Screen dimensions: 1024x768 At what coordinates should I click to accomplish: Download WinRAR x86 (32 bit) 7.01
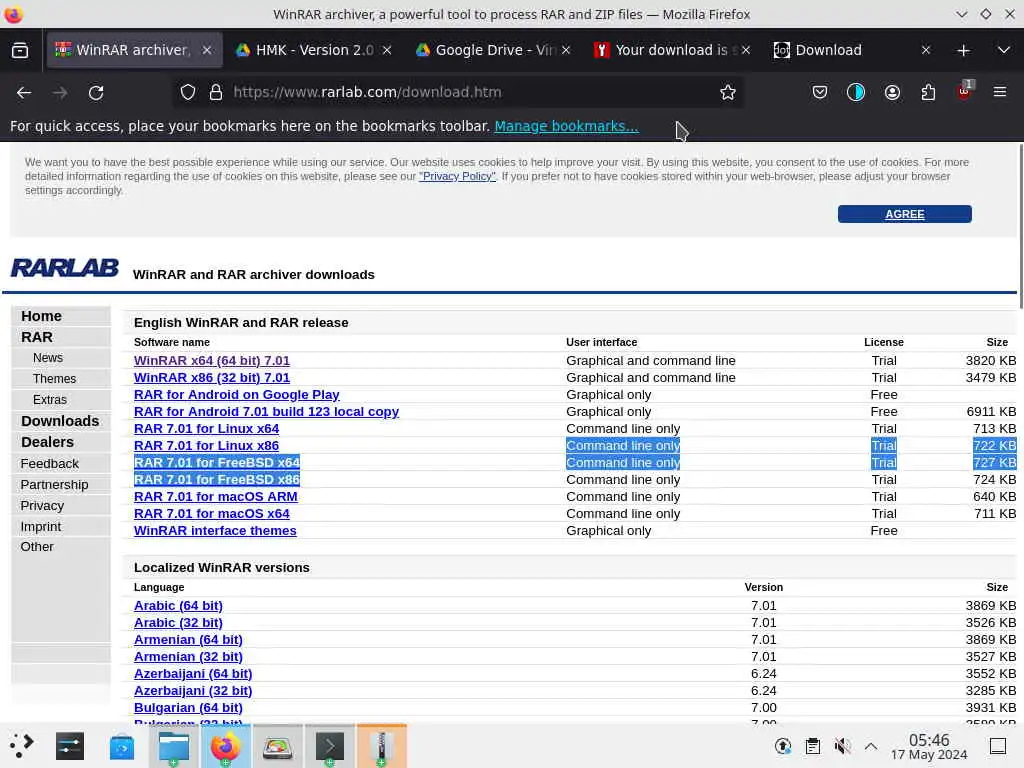[212, 377]
